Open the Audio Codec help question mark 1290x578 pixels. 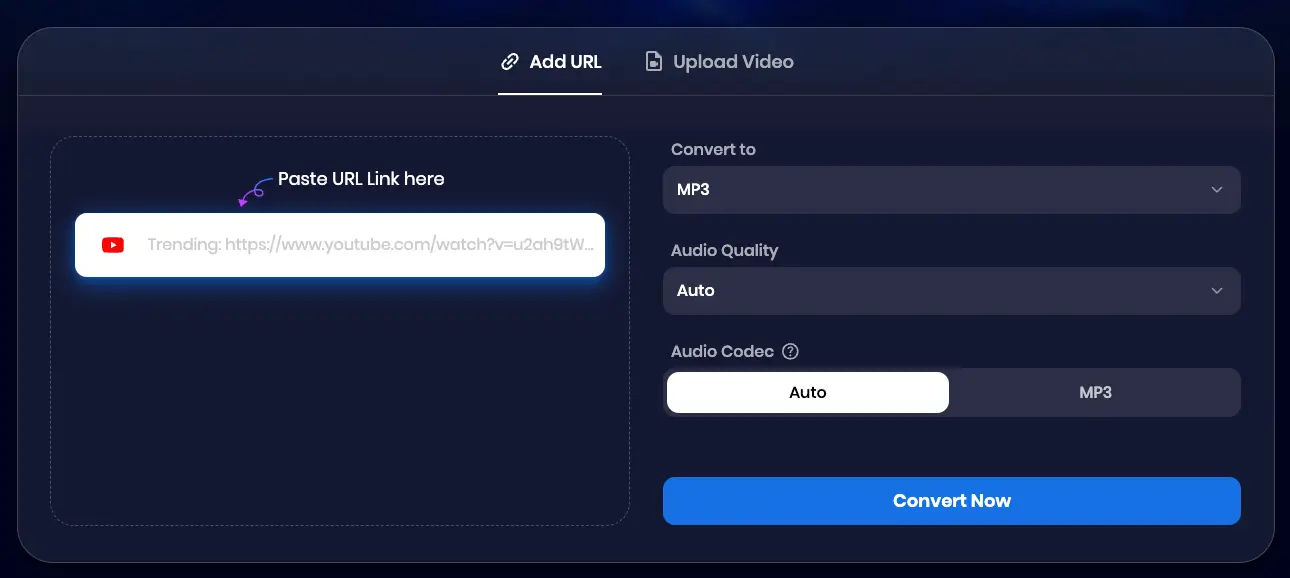tap(790, 351)
